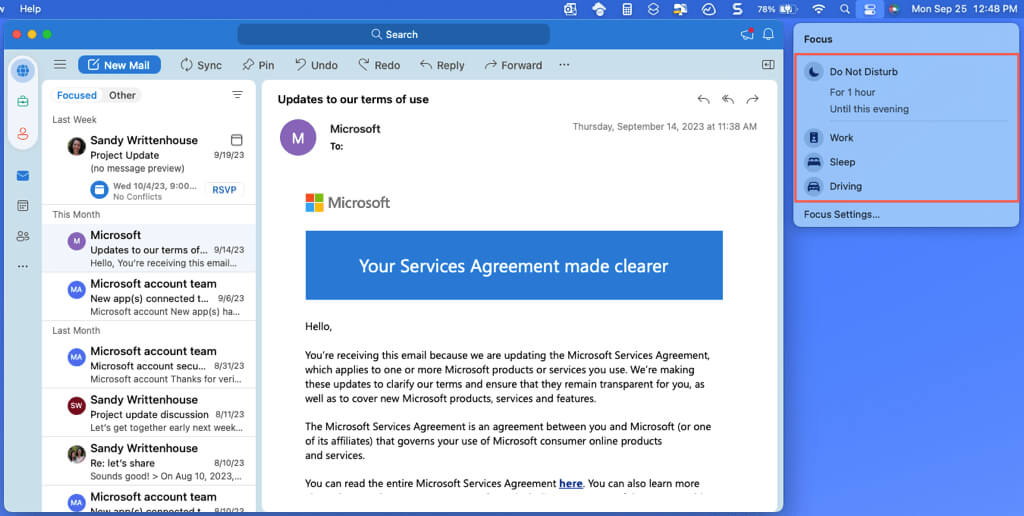Open the announcements megaphone icon
Screen dimensions: 1024x516
pos(747,34)
